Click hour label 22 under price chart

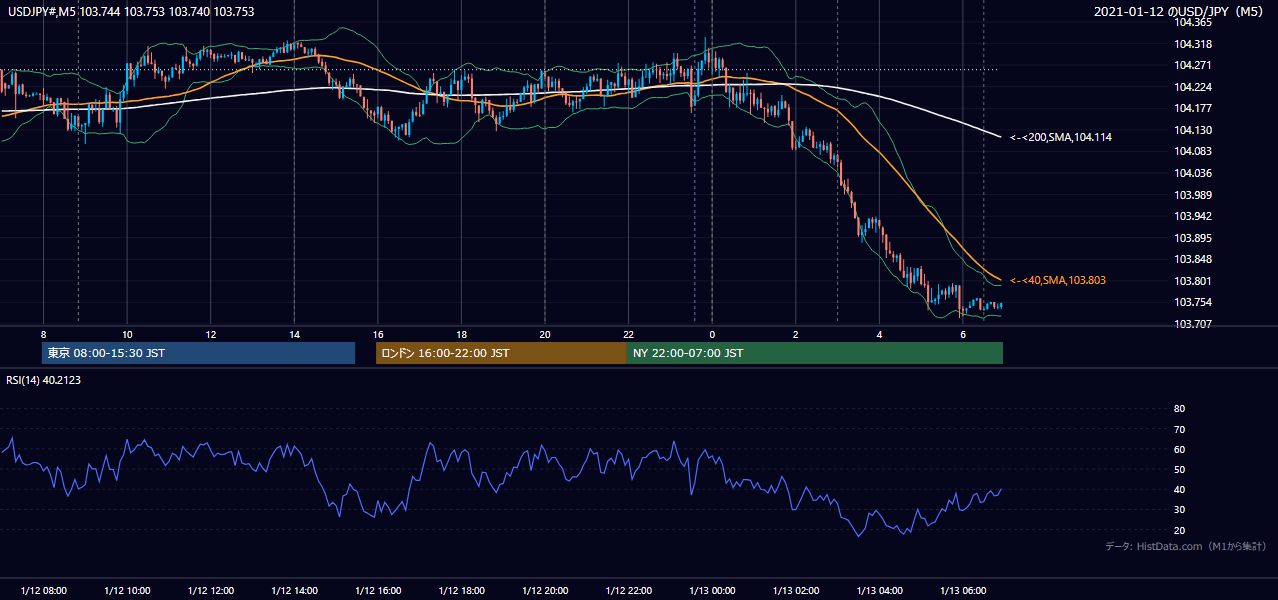[x=628, y=334]
